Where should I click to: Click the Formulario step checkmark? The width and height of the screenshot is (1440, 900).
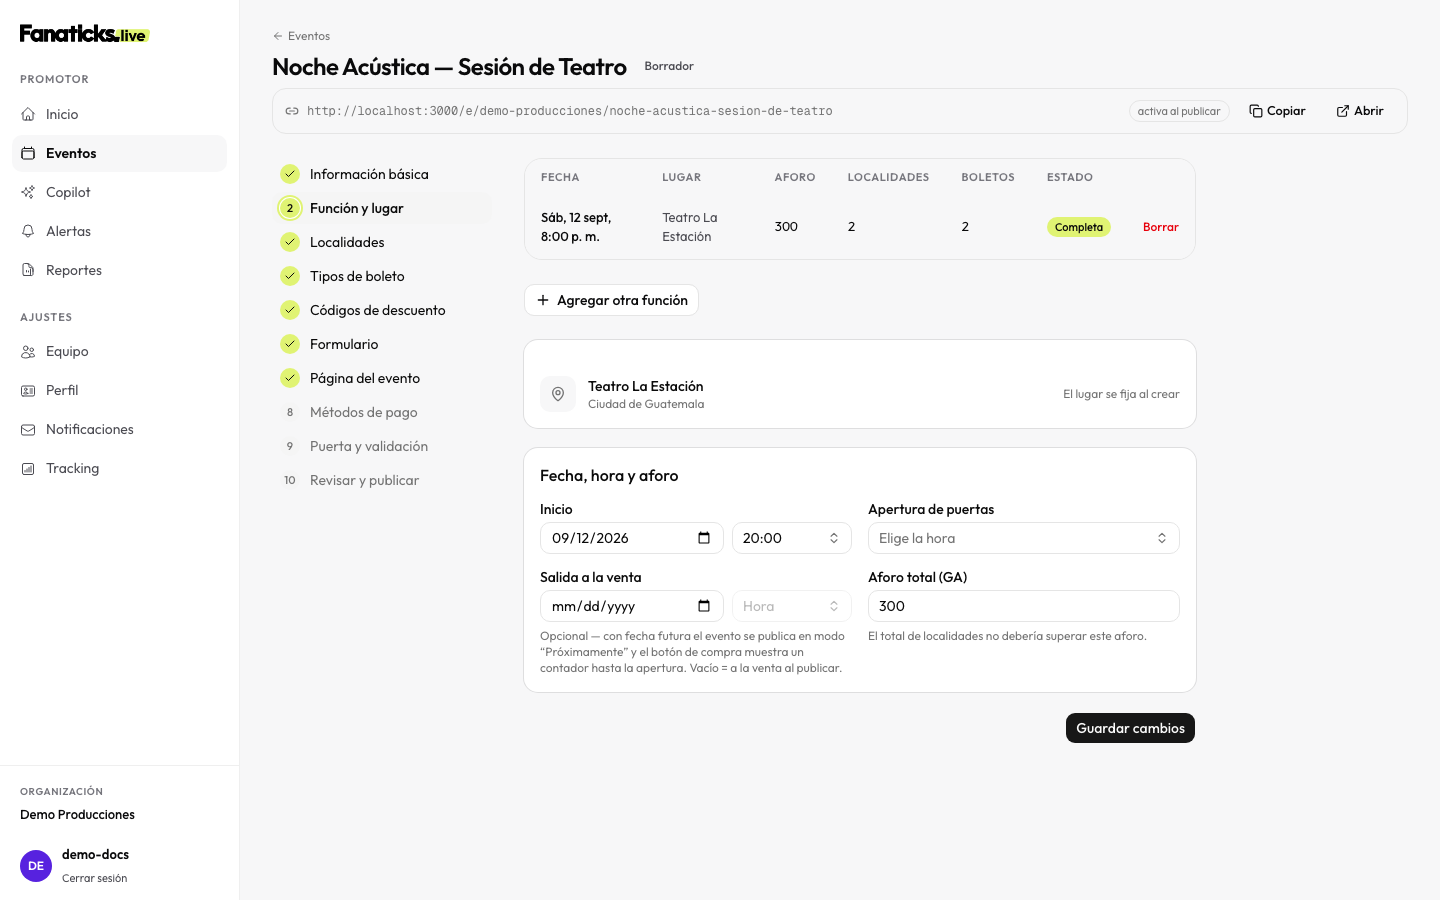[290, 344]
